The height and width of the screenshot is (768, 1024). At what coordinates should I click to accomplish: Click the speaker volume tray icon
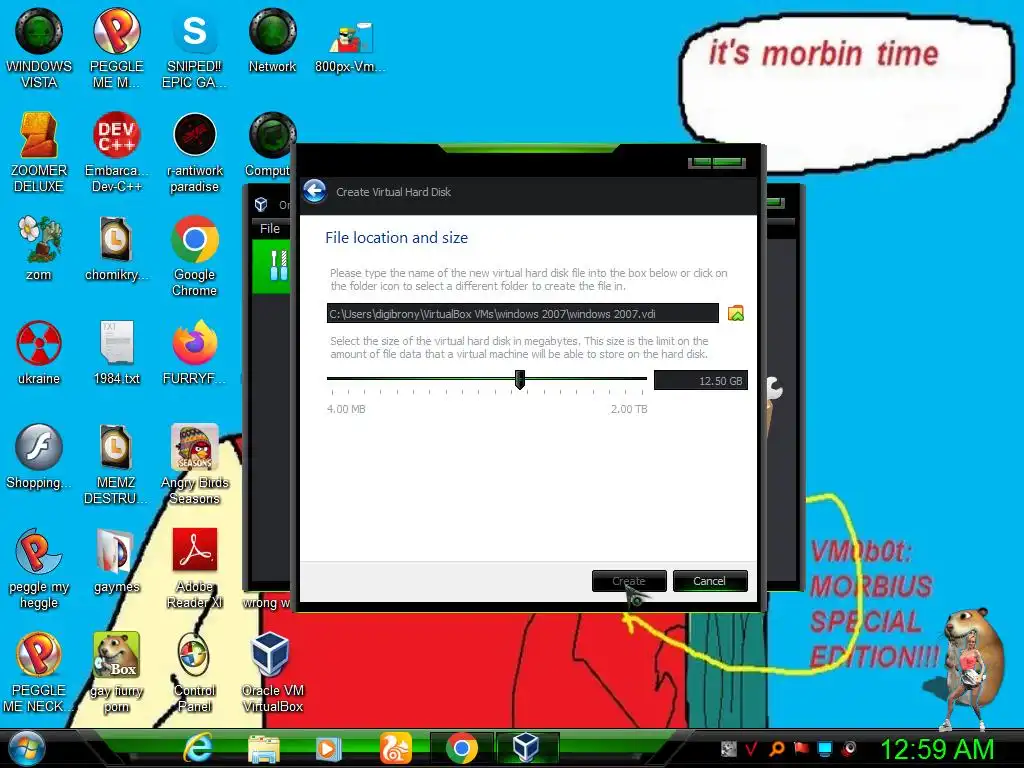tap(850, 748)
